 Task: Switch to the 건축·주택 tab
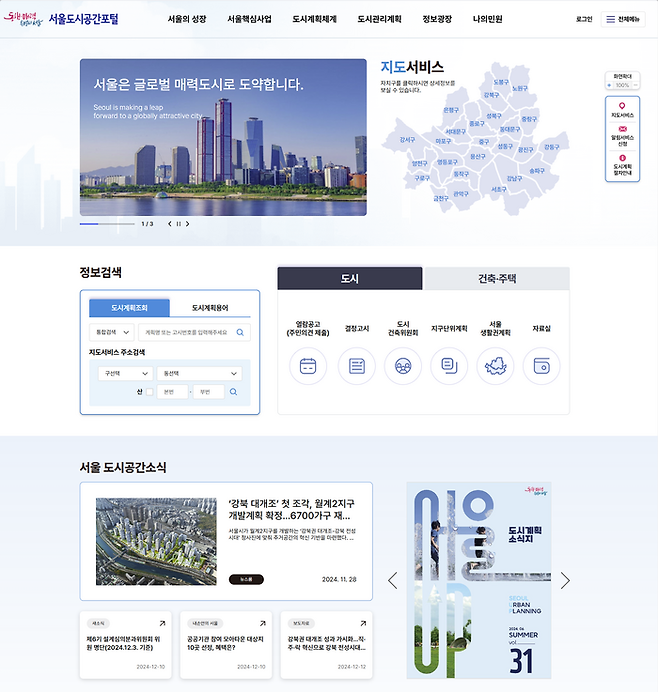496,278
